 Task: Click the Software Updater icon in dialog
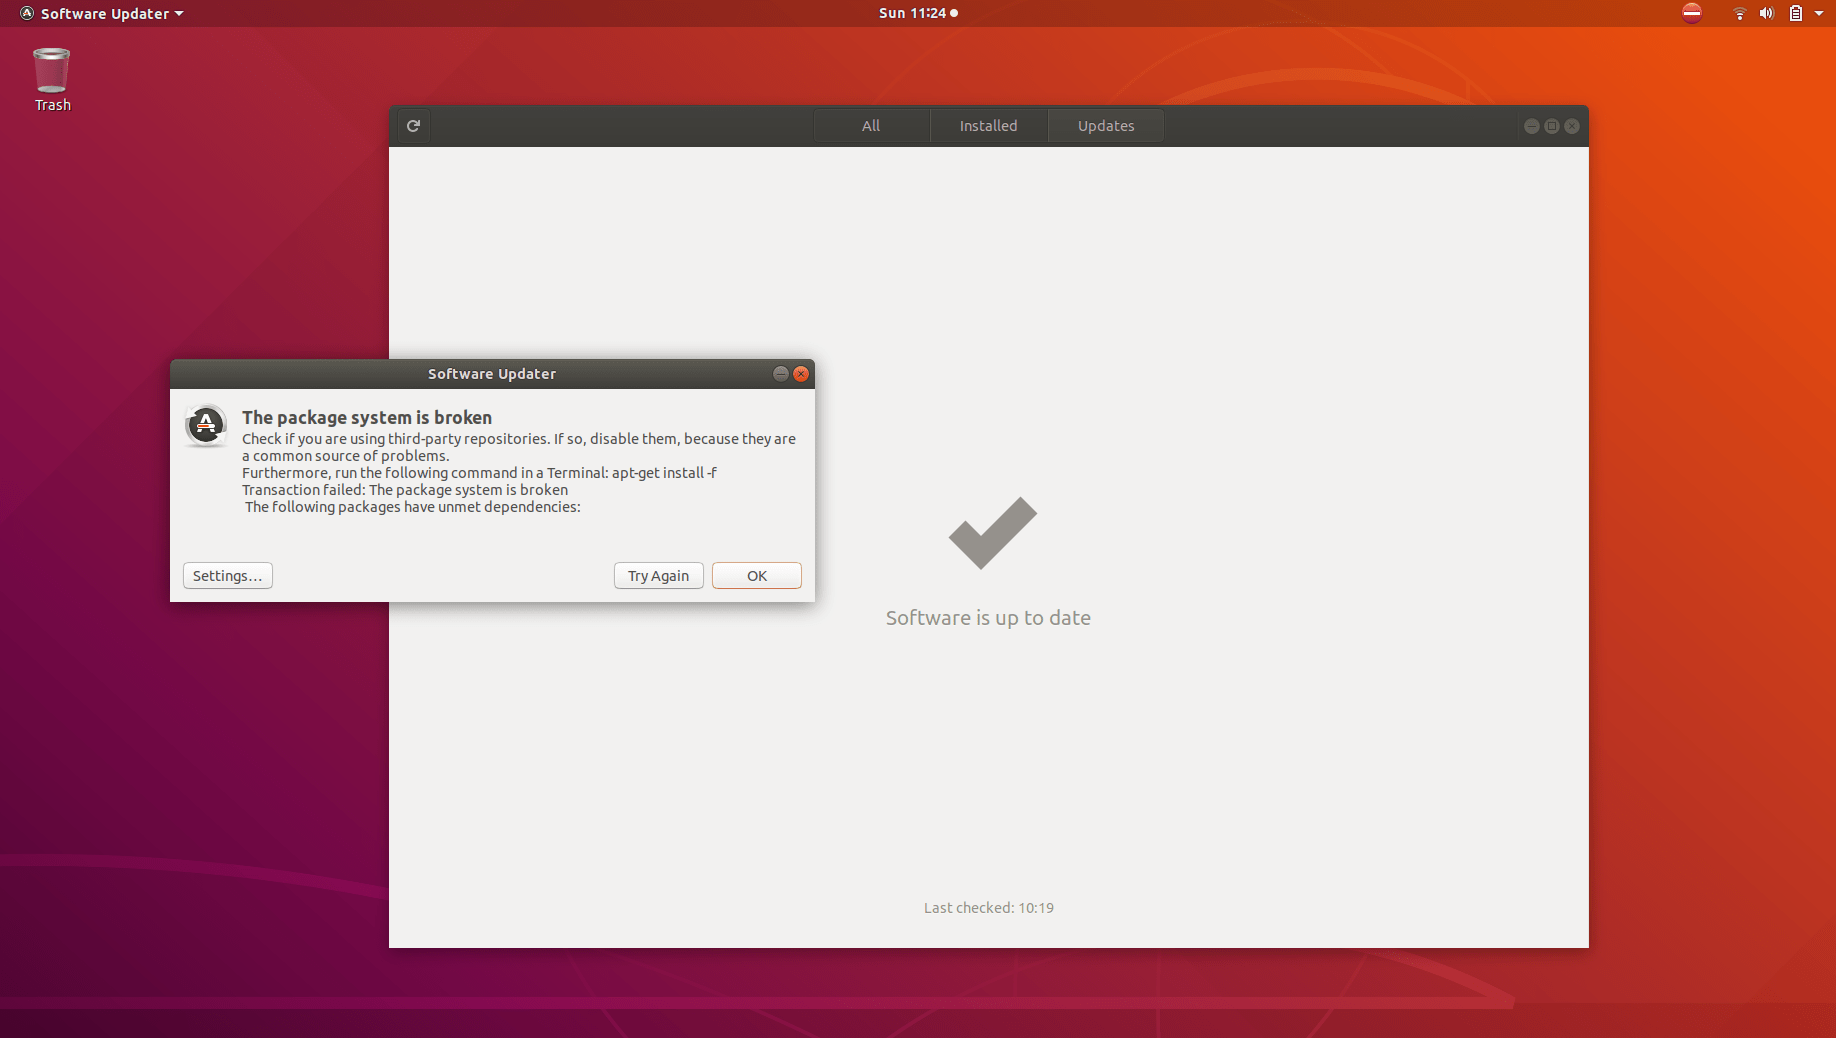[206, 425]
